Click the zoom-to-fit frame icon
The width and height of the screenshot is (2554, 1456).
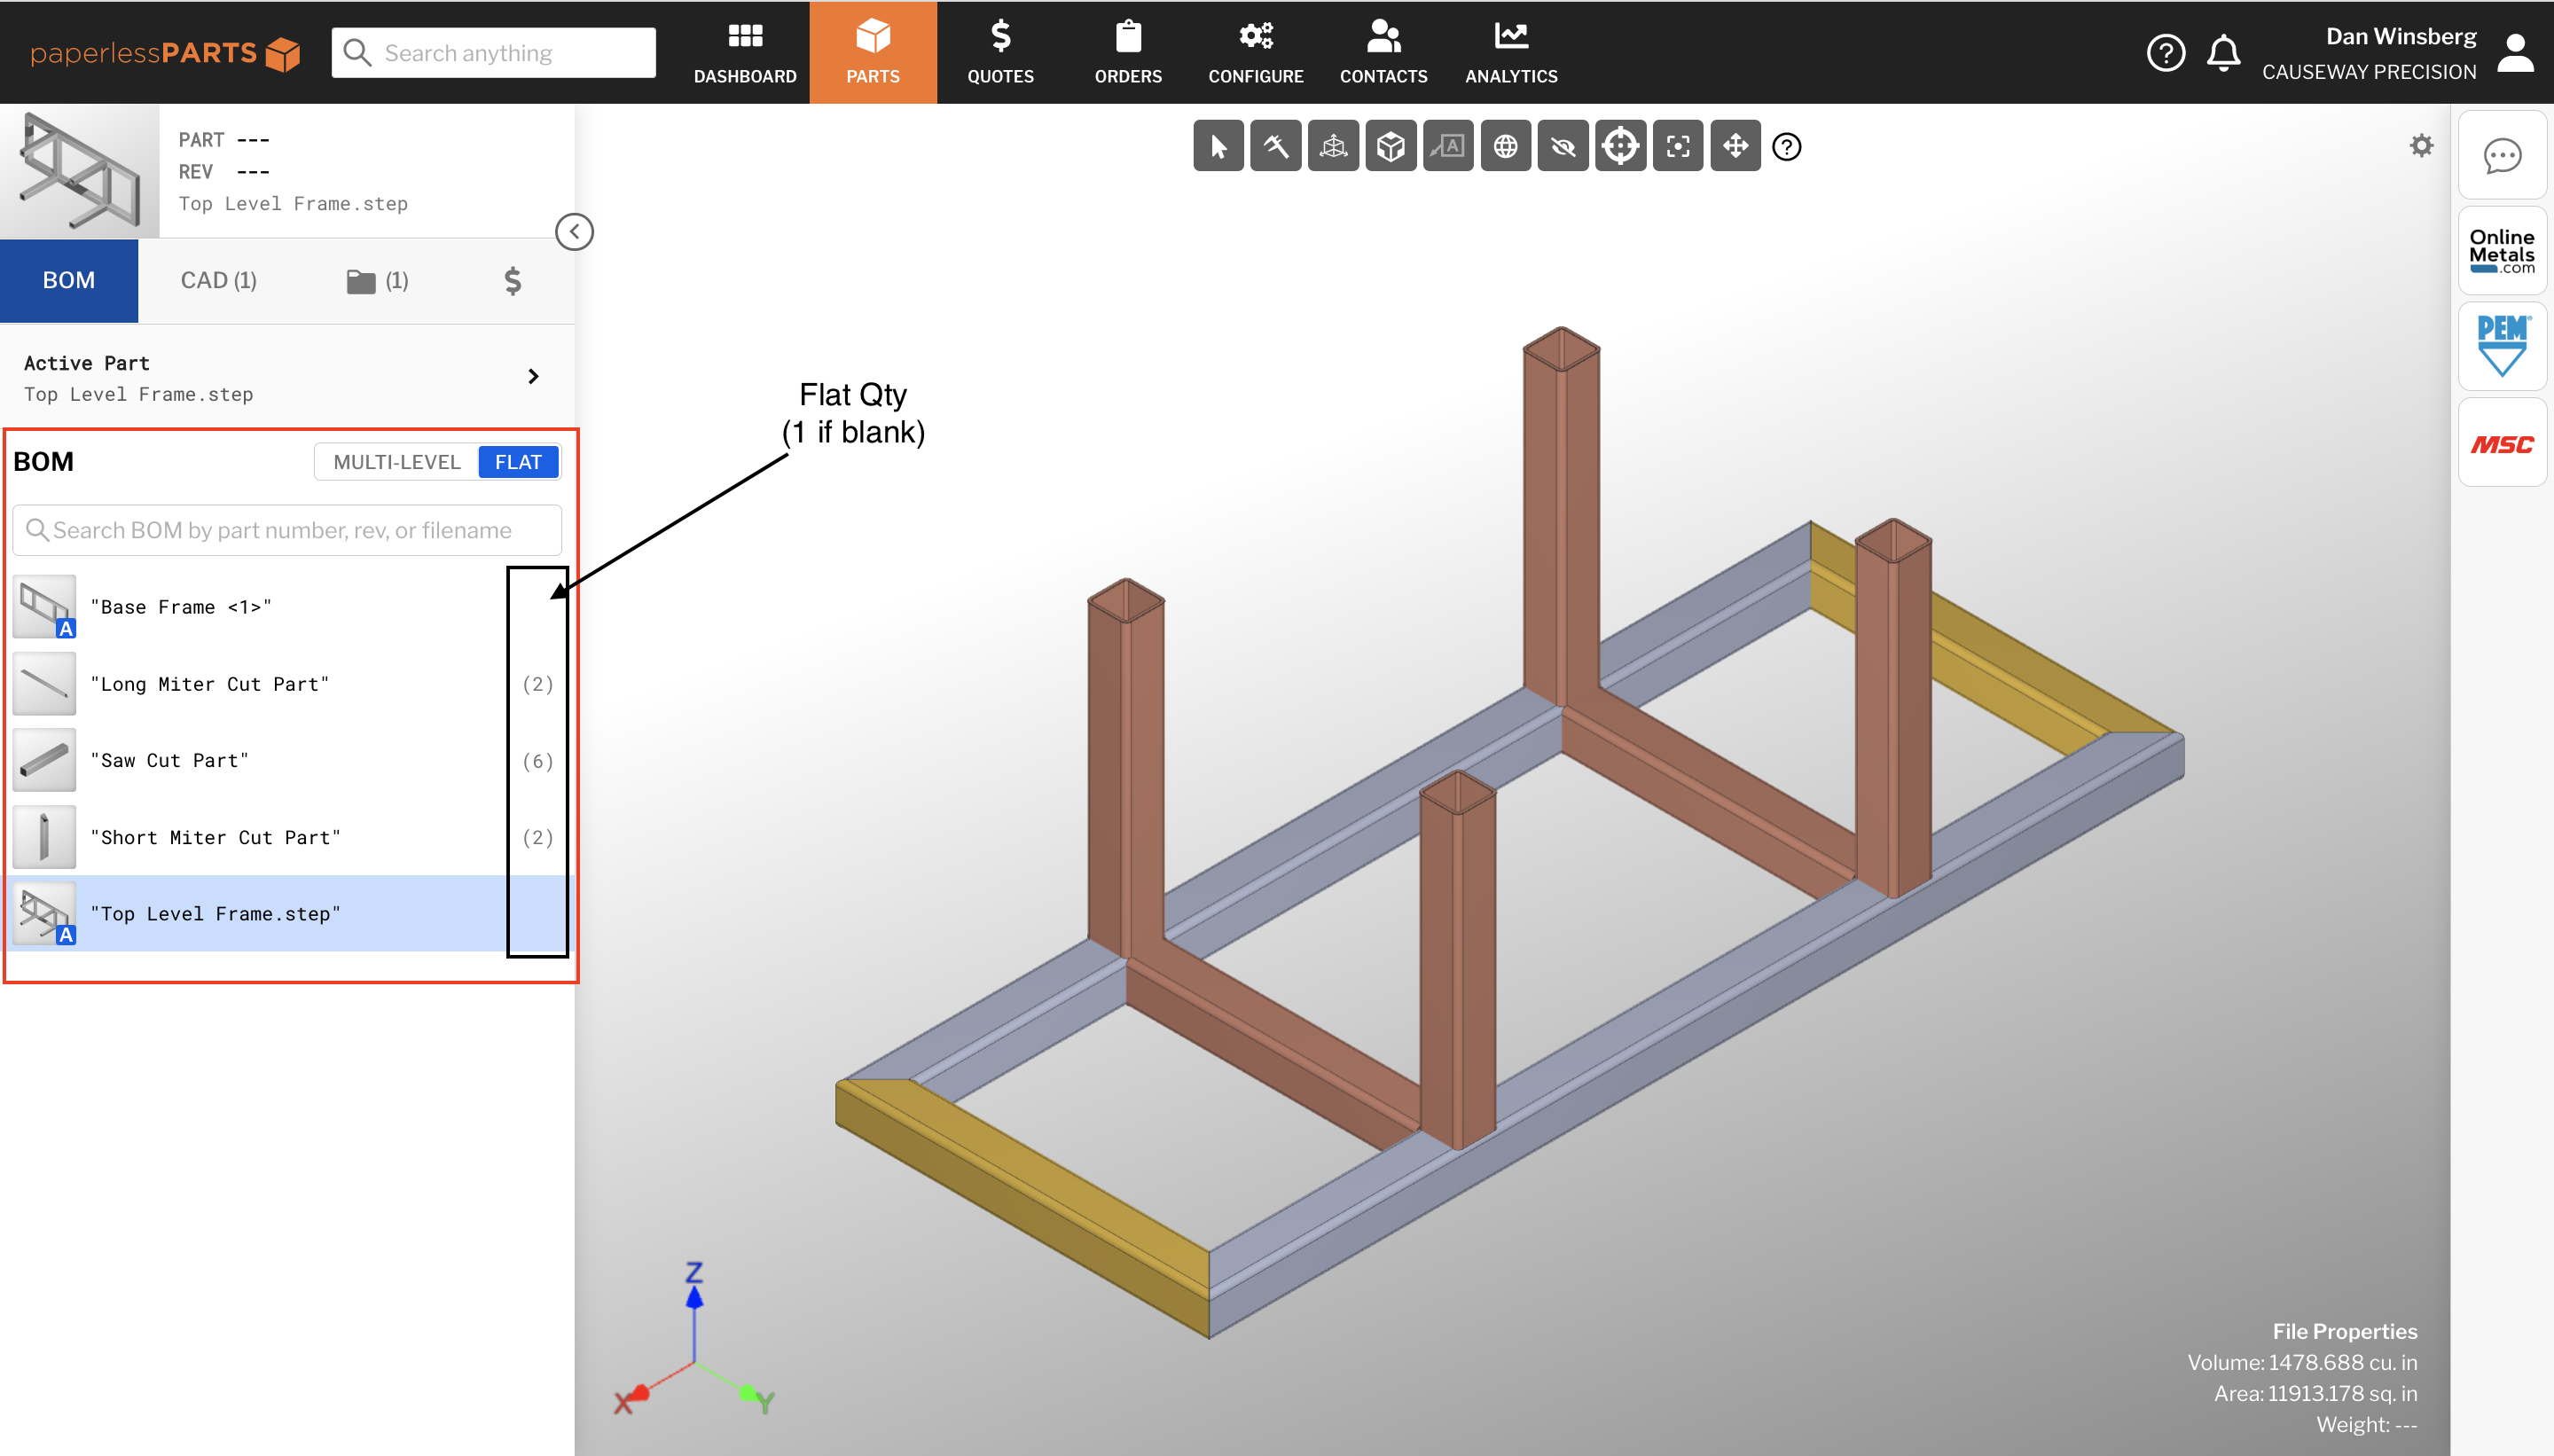pos(1677,146)
